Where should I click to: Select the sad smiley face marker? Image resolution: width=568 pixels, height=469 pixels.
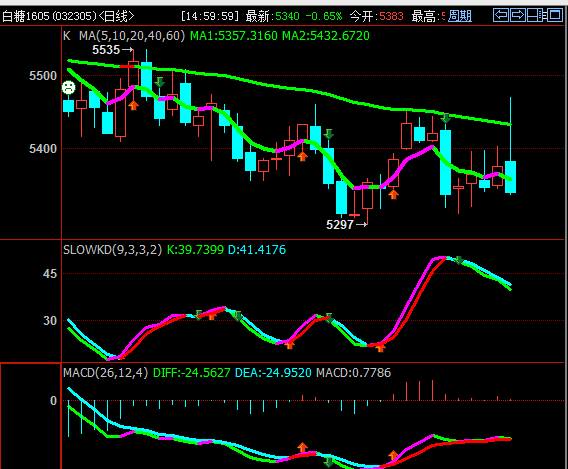[68, 88]
